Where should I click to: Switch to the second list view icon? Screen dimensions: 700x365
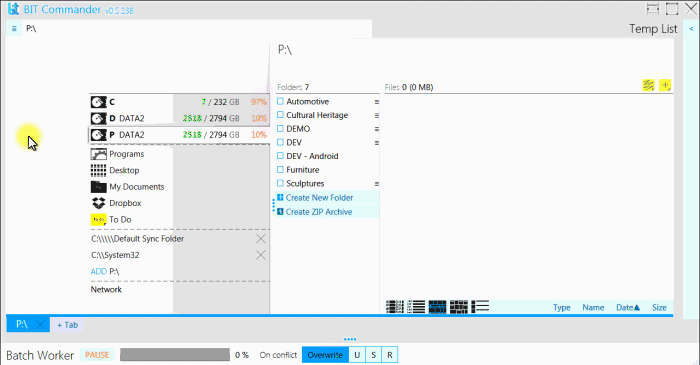point(416,307)
